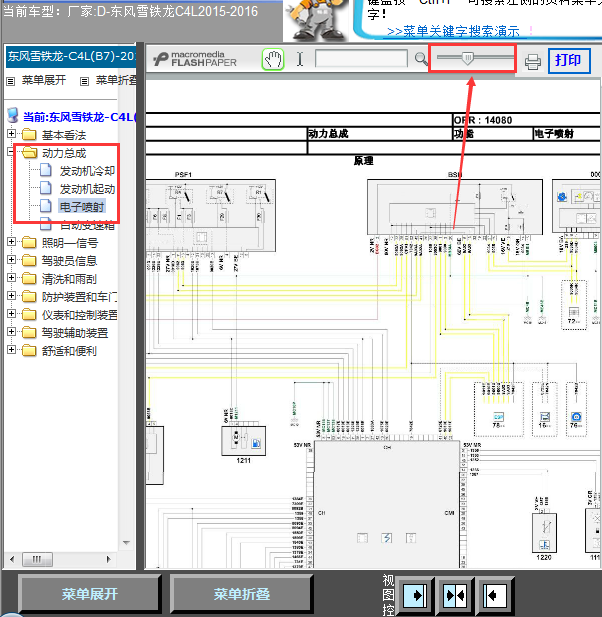This screenshot has width=602, height=617.
Task: Click the Macromedia FlashPaper logo
Action: [x=195, y=59]
